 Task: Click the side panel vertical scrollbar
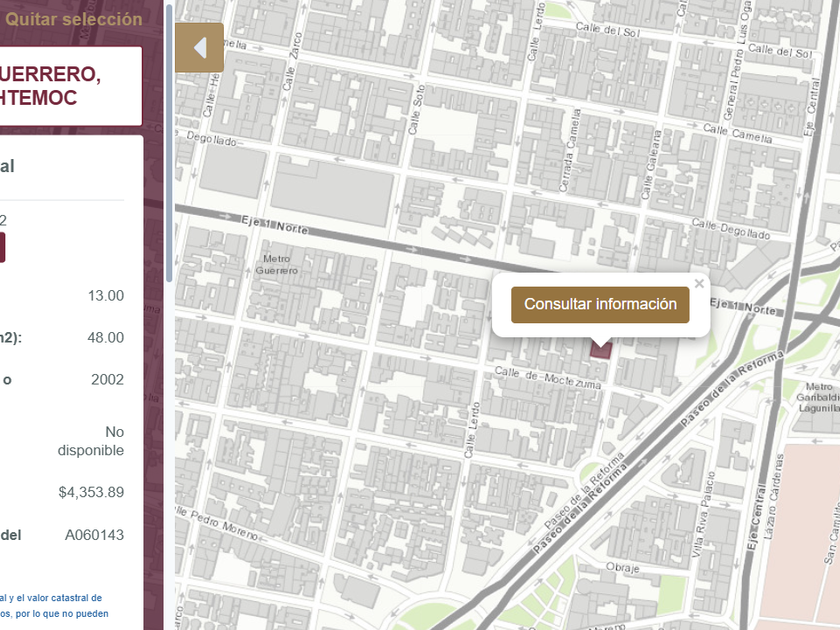pos(169,144)
